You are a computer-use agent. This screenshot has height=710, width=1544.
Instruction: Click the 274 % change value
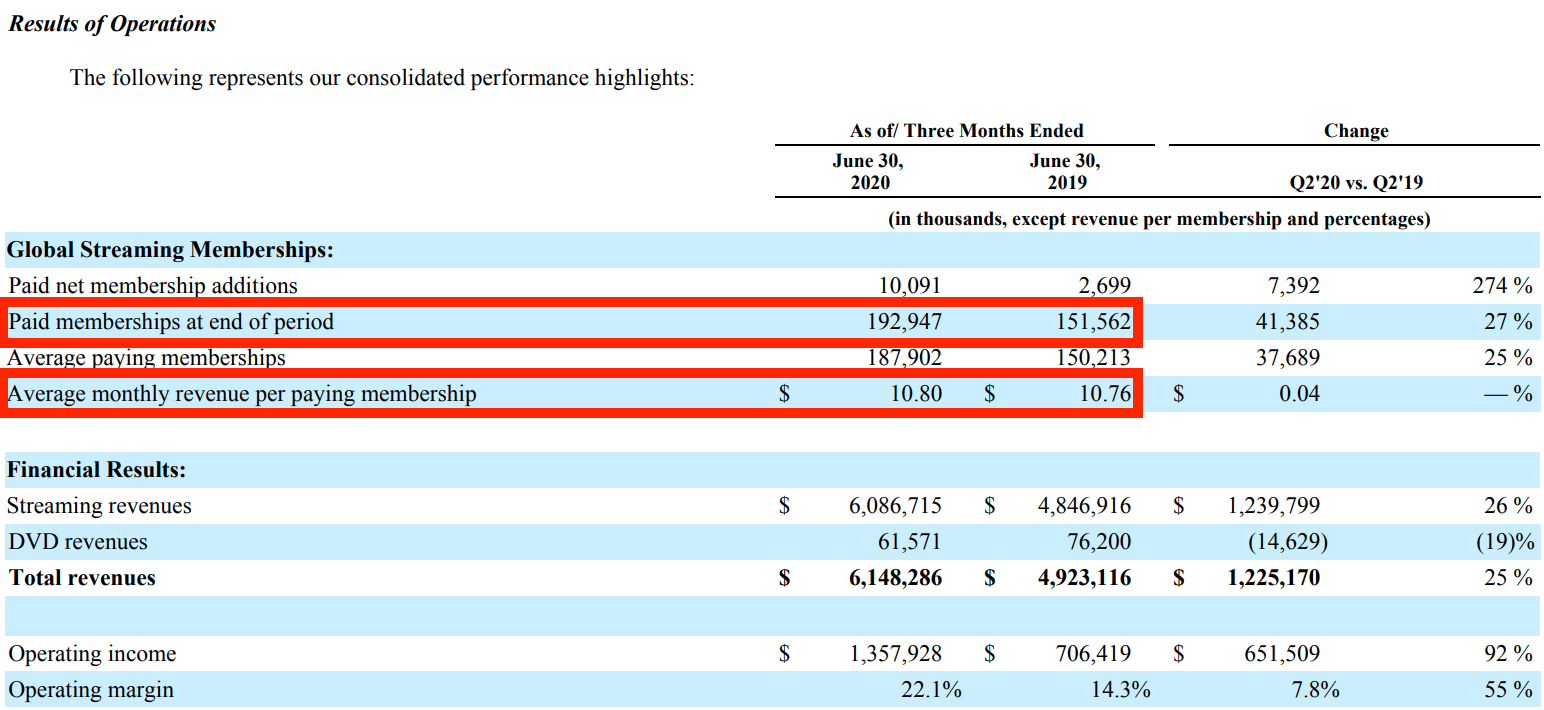pyautogui.click(x=1502, y=286)
